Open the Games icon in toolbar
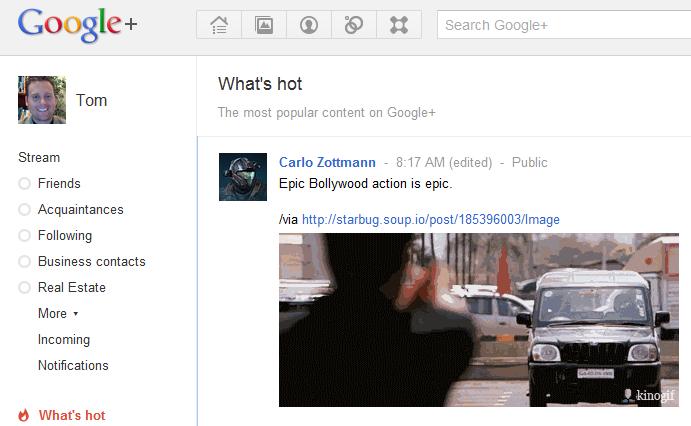The height and width of the screenshot is (426, 691). (x=399, y=25)
